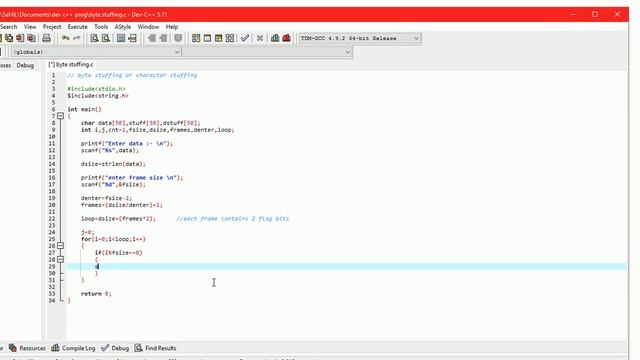
Task: Open the Tools menu
Action: point(101,27)
